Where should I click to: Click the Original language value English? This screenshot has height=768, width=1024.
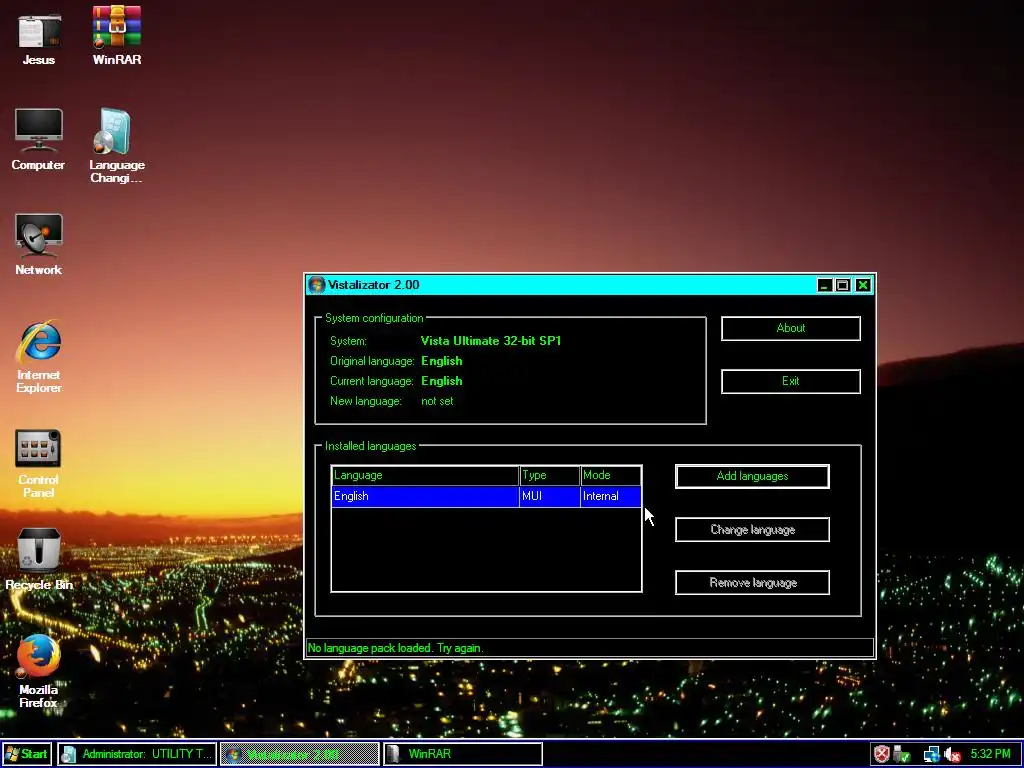pyautogui.click(x=441, y=361)
